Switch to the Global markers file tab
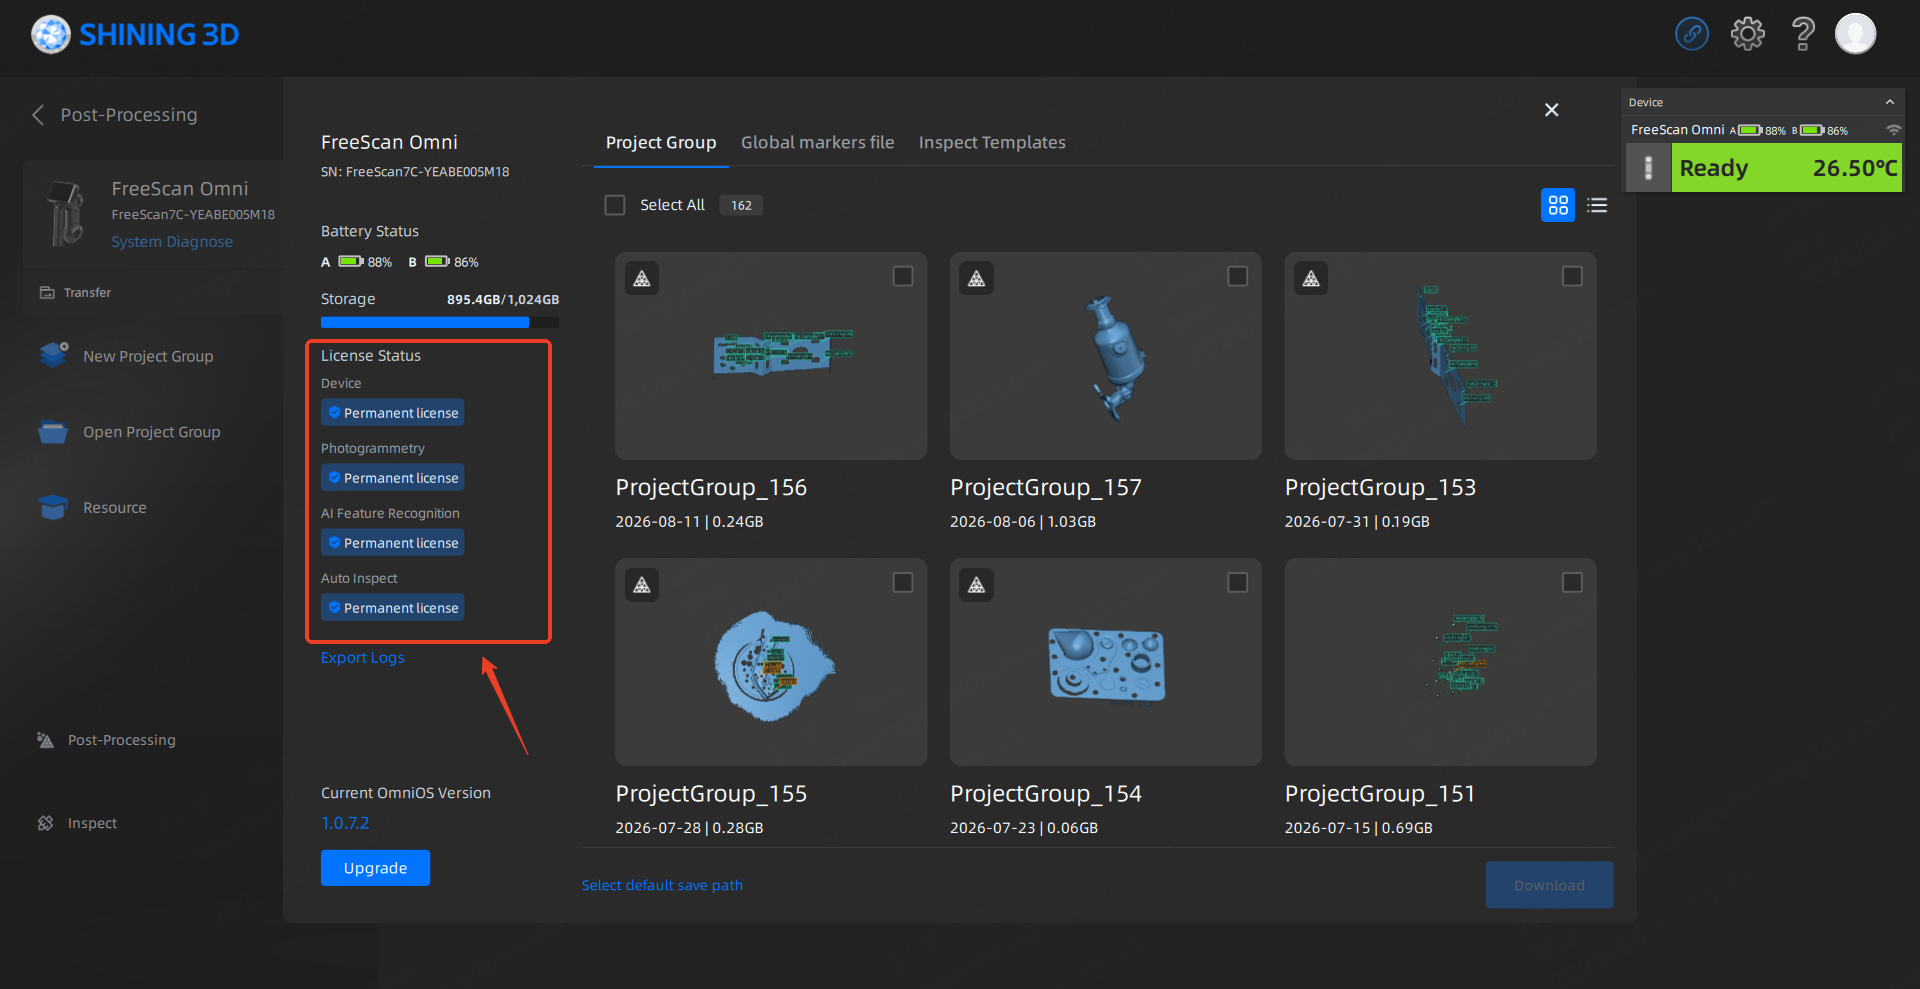 click(818, 143)
